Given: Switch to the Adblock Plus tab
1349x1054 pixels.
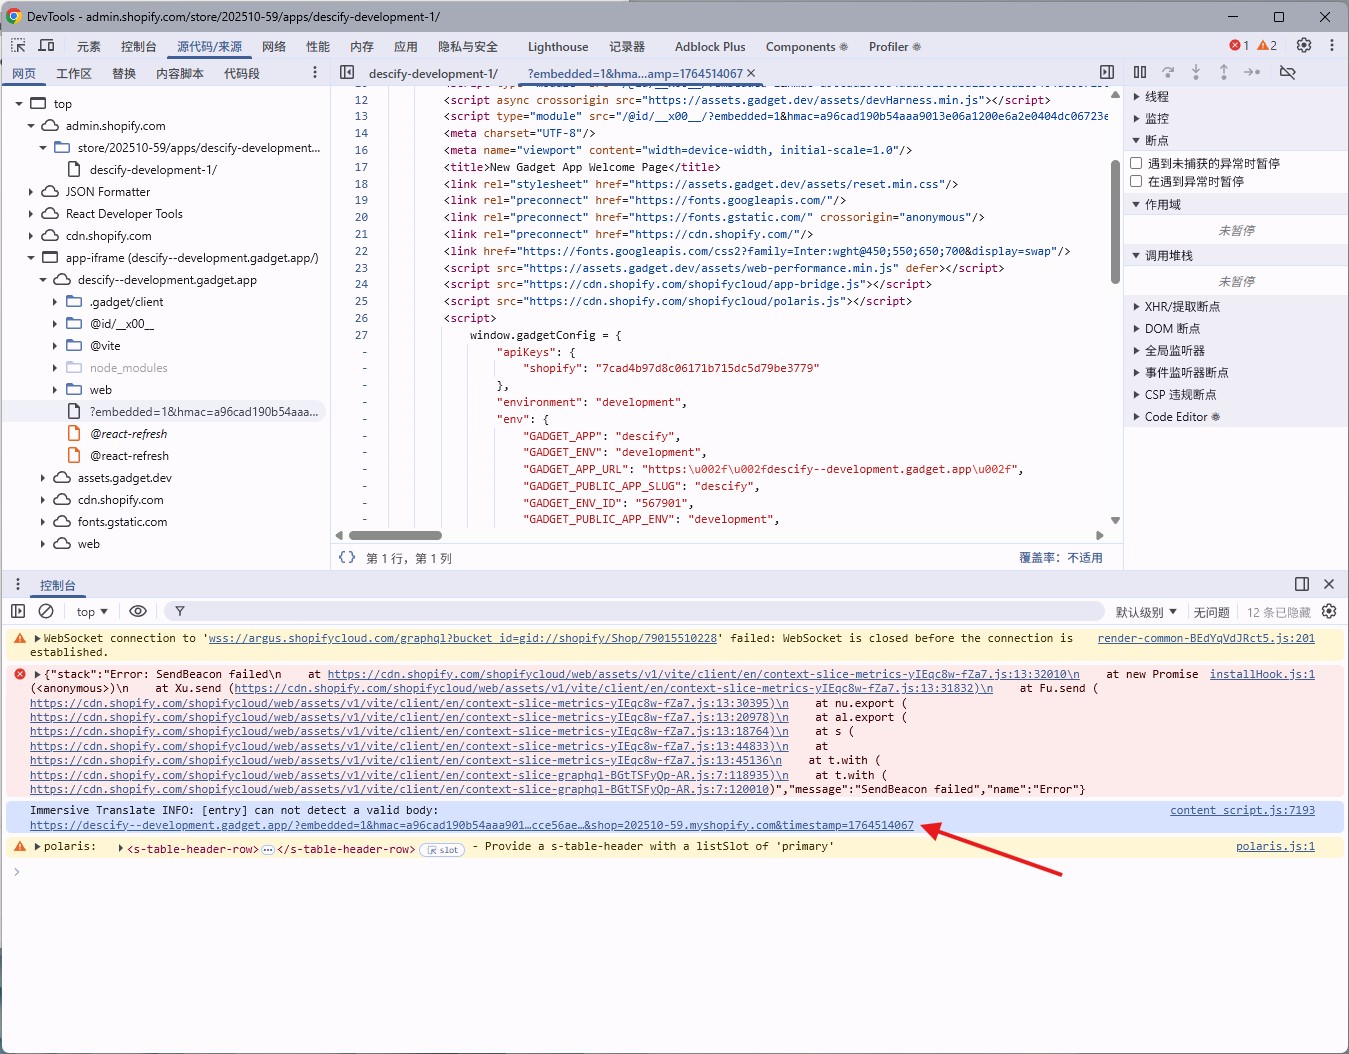Looking at the screenshot, I should 709,47.
